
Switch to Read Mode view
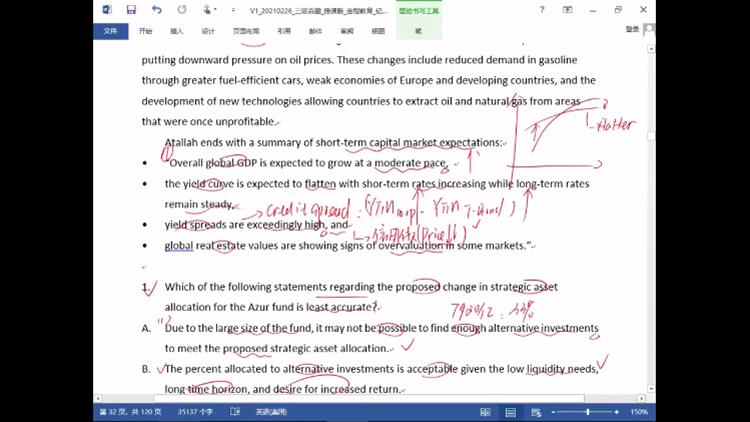[484, 412]
